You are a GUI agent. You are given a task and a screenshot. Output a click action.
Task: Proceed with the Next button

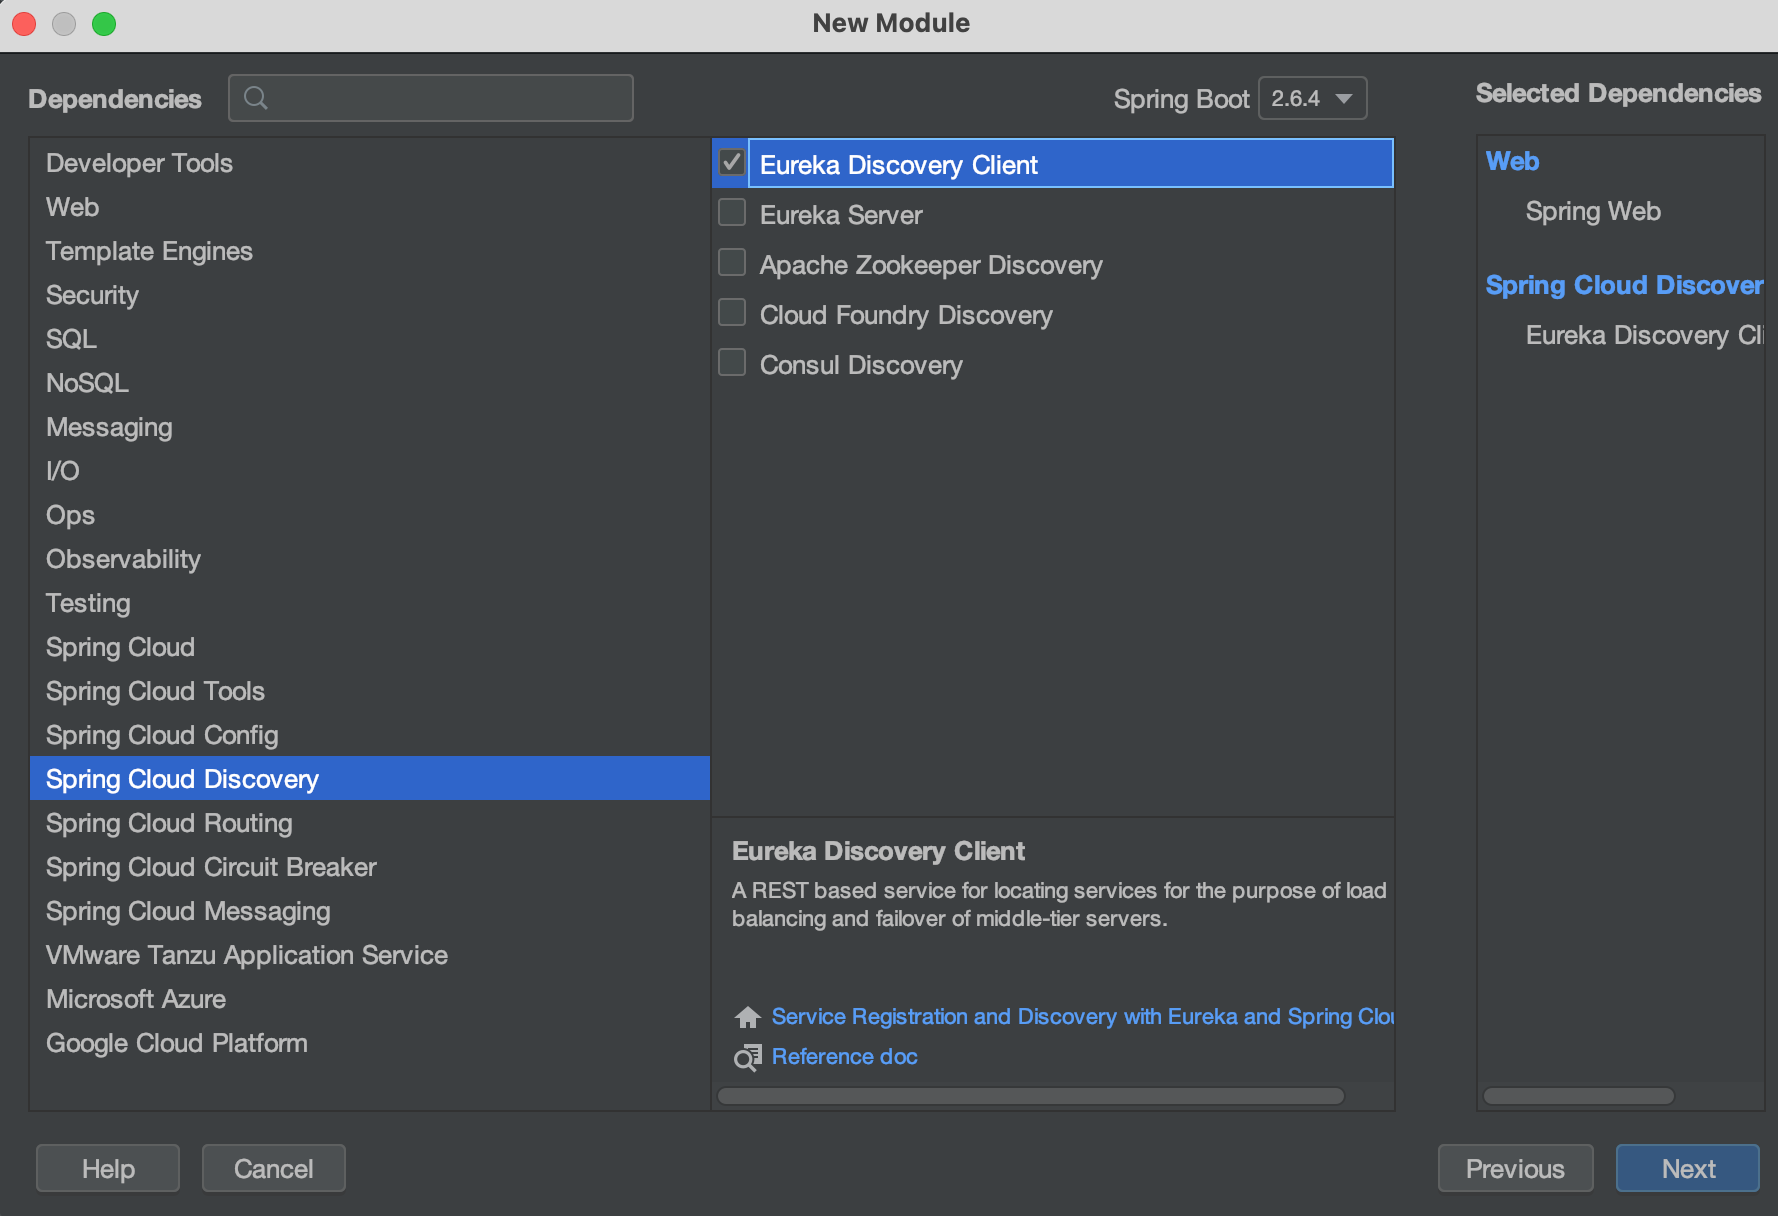pyautogui.click(x=1688, y=1168)
